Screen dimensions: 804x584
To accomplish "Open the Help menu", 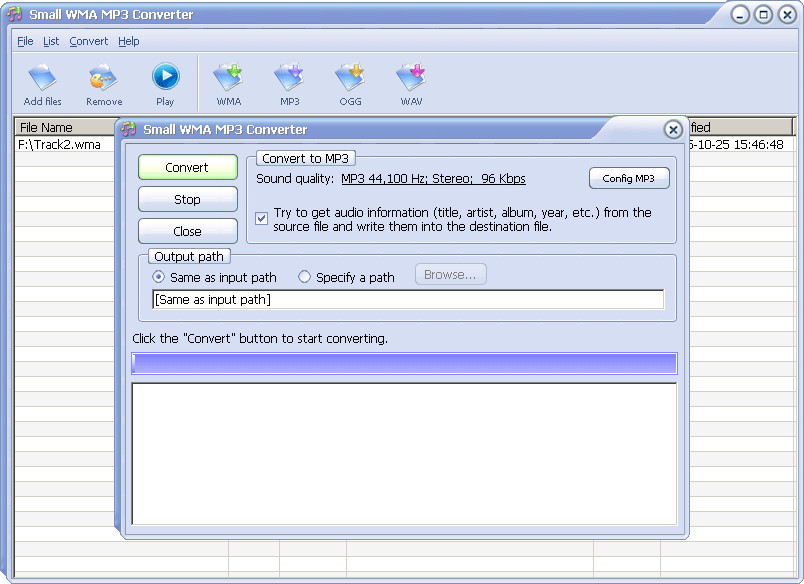I will point(129,41).
